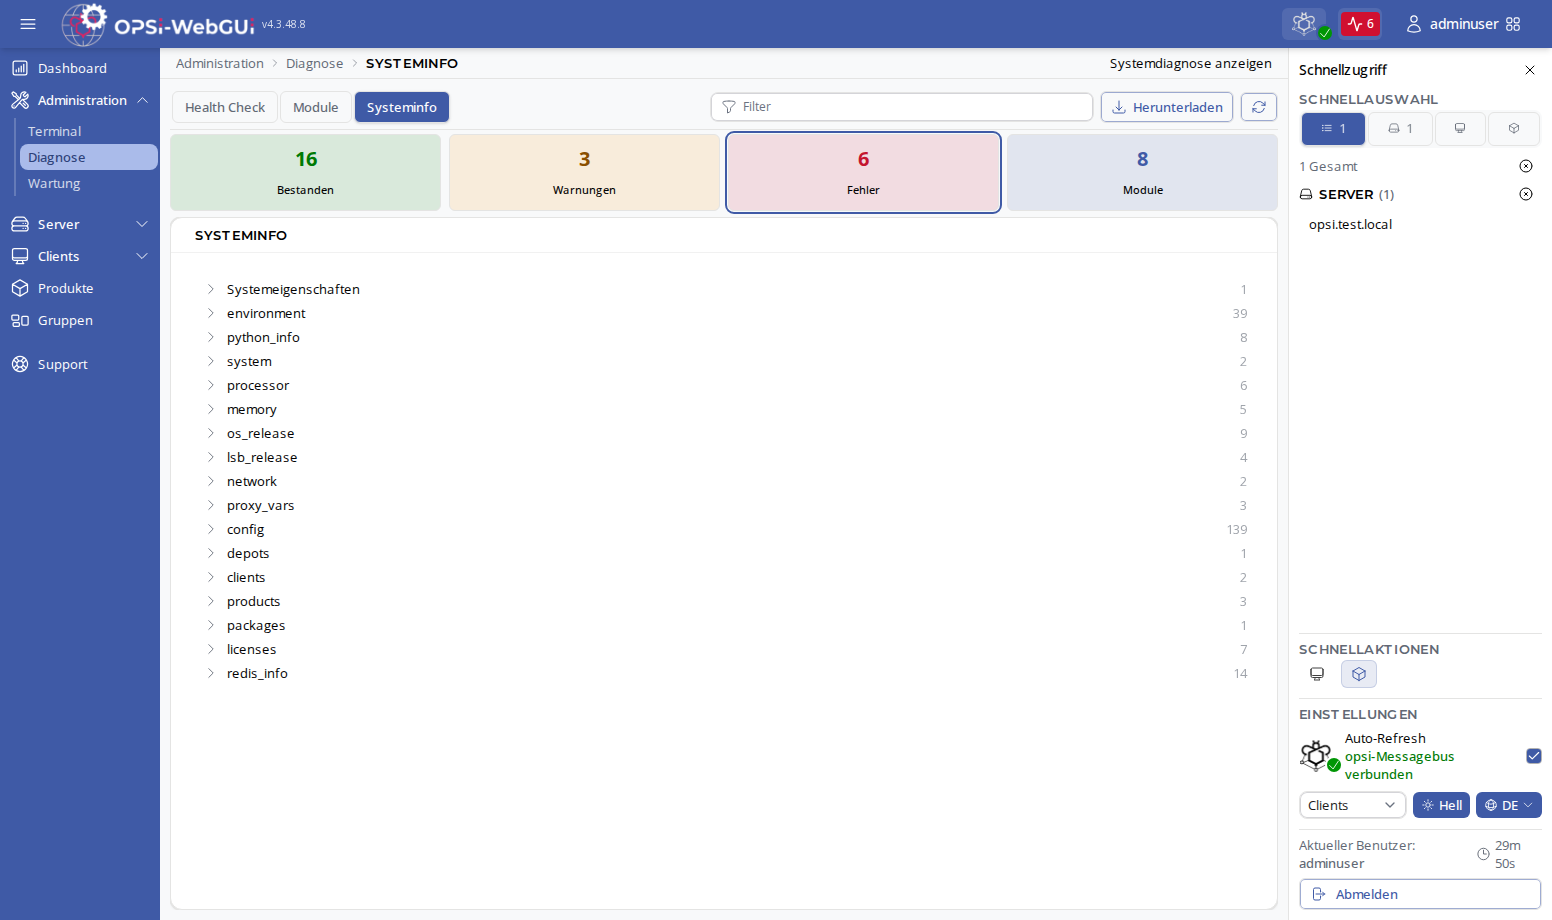Click the OPSI-WebGUI logo
Image resolution: width=1552 pixels, height=920 pixels.
coord(158,24)
